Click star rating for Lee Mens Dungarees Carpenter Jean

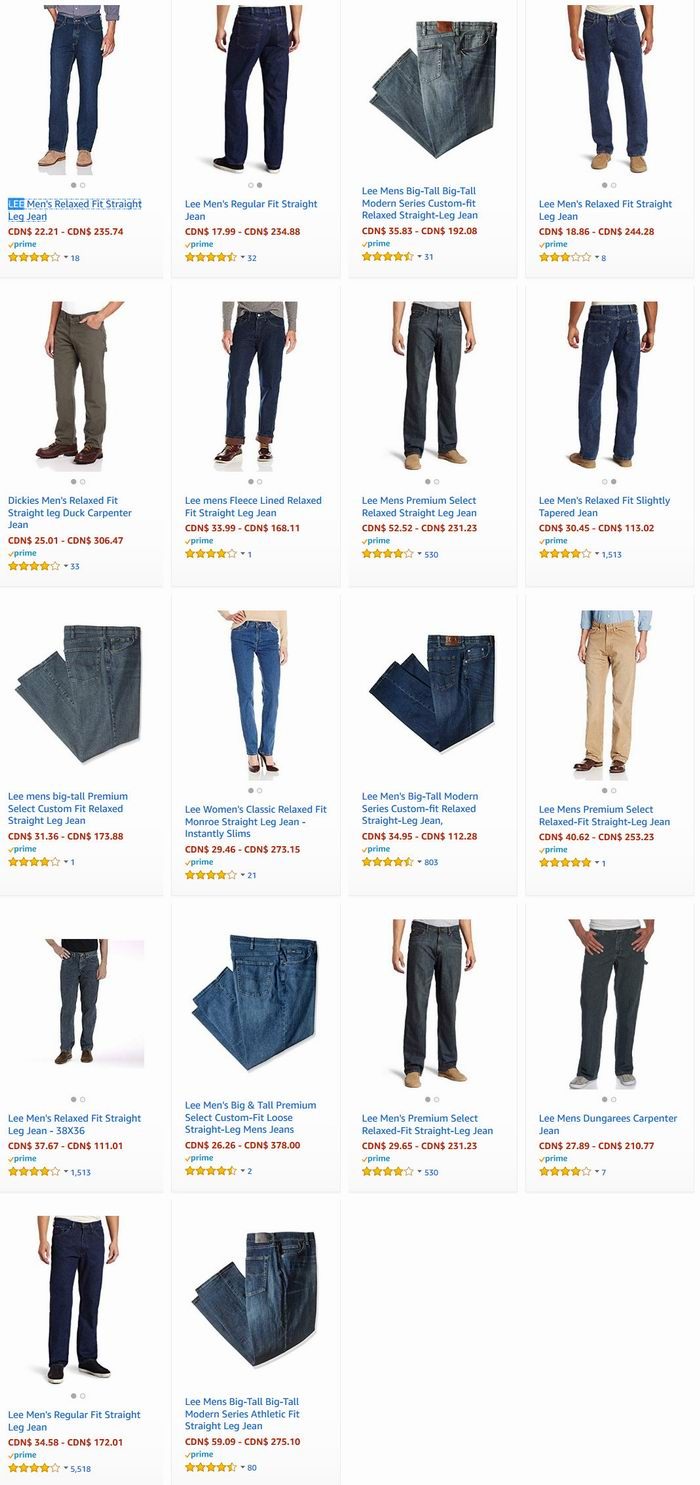tap(565, 1172)
